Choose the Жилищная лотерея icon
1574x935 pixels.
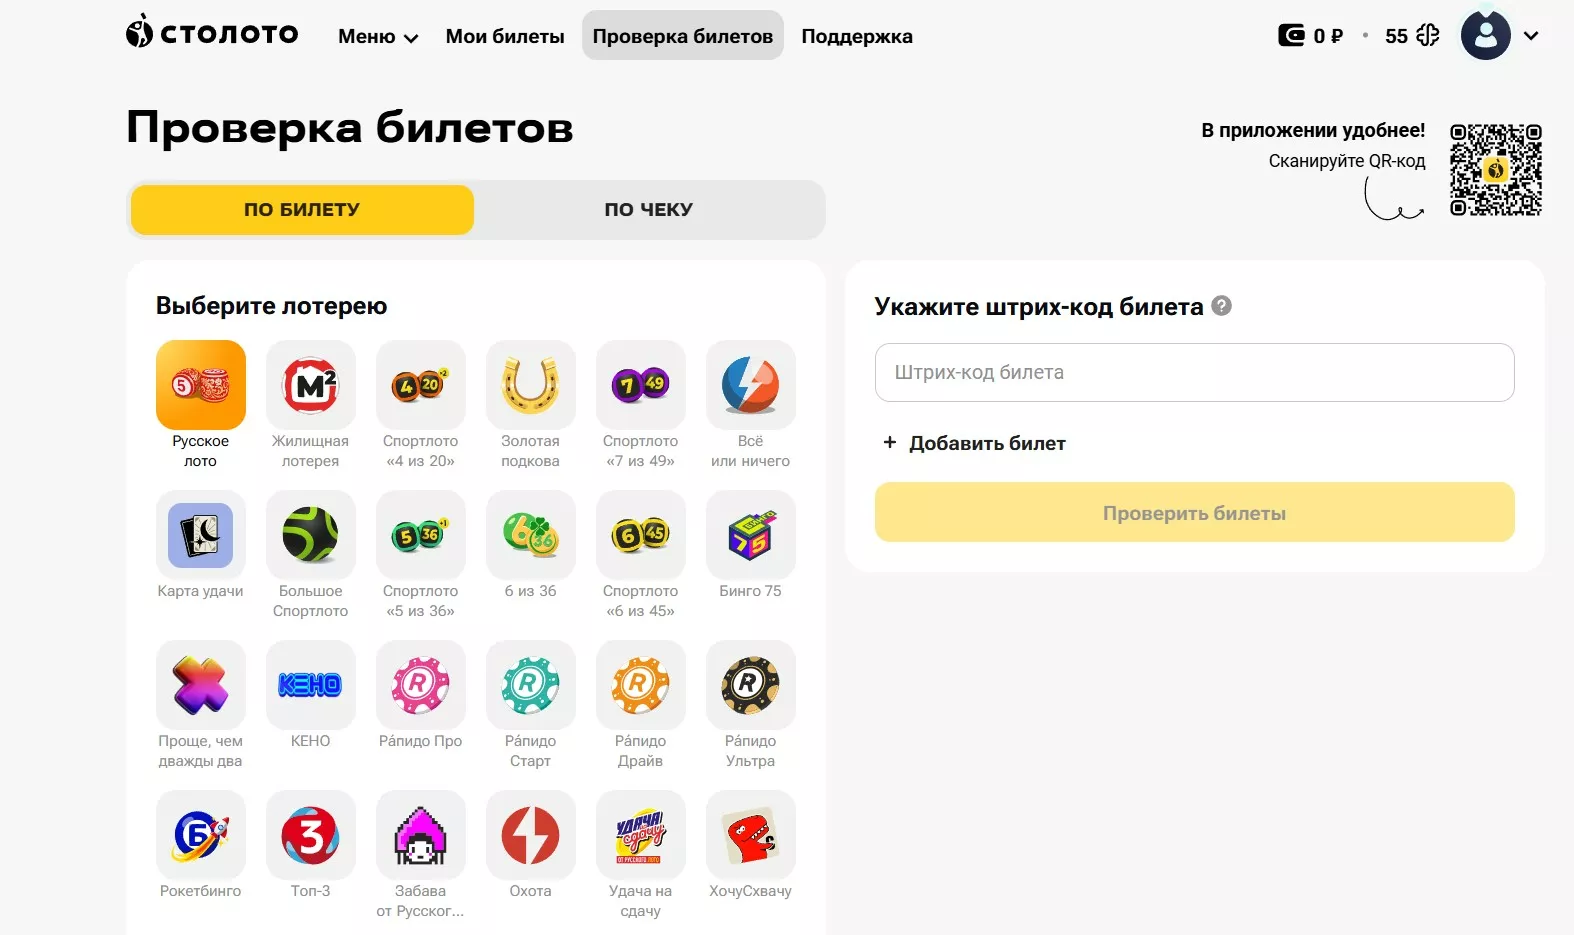(x=310, y=385)
